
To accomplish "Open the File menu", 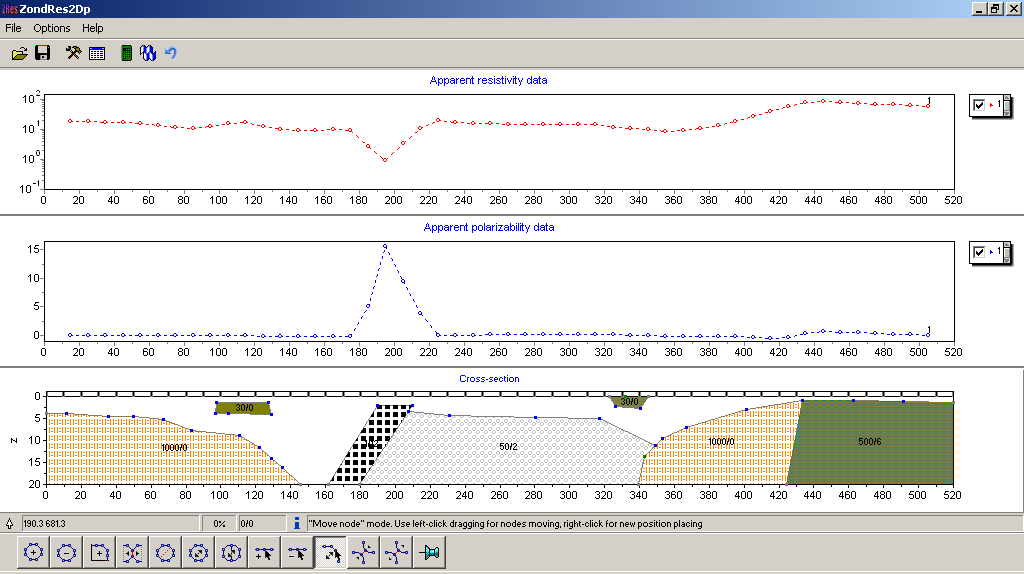I will [x=13, y=28].
